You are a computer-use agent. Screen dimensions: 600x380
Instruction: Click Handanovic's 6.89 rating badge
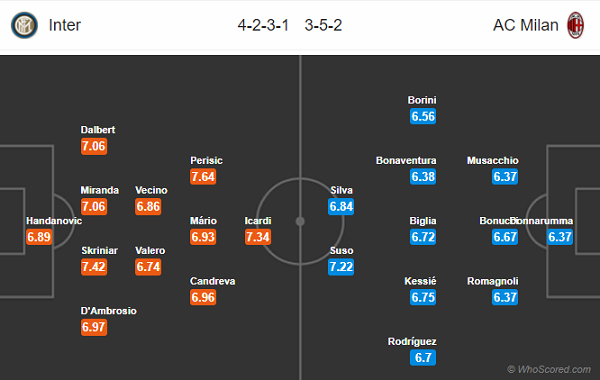(39, 237)
